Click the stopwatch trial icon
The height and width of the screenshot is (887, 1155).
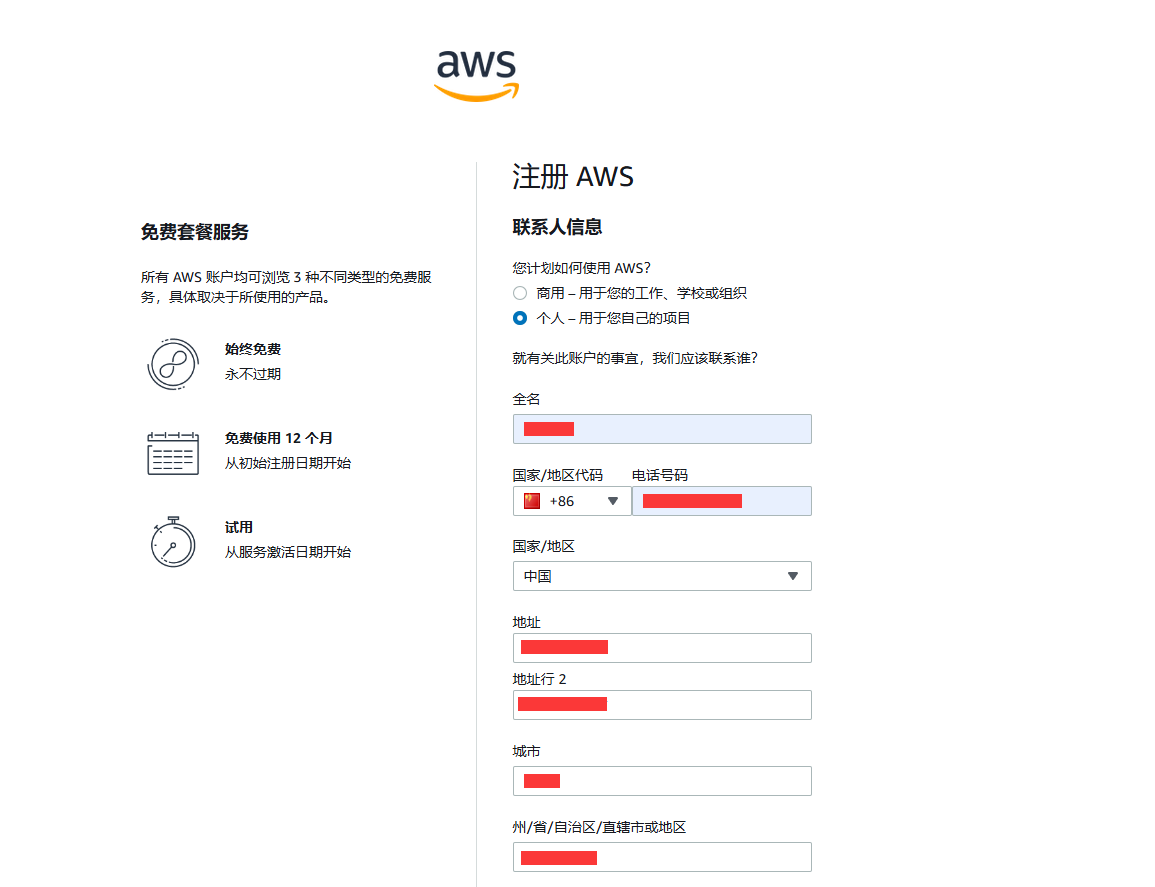(x=172, y=541)
